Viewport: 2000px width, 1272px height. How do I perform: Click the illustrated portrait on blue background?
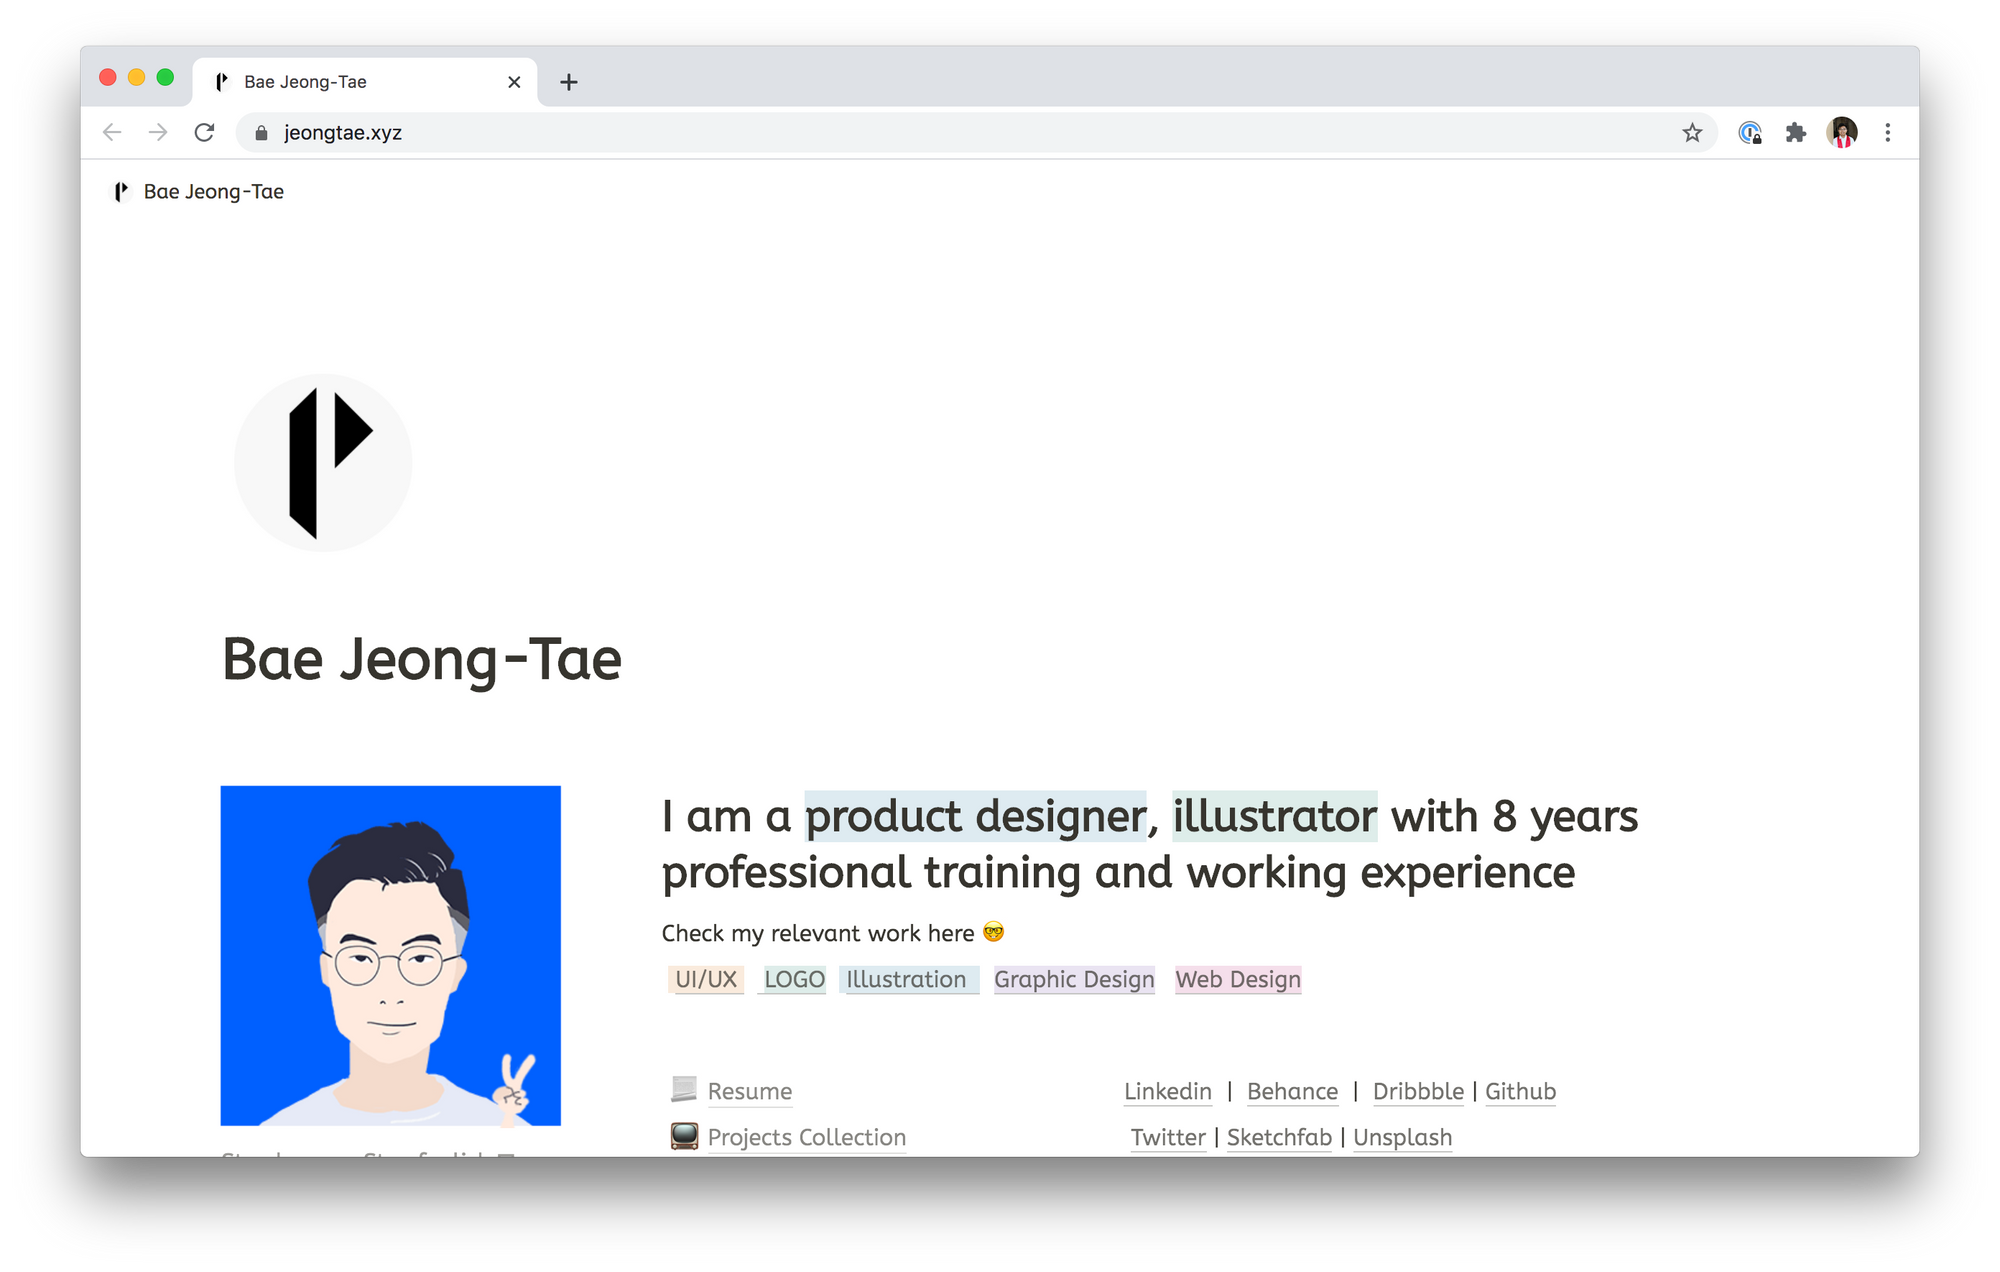(391, 955)
